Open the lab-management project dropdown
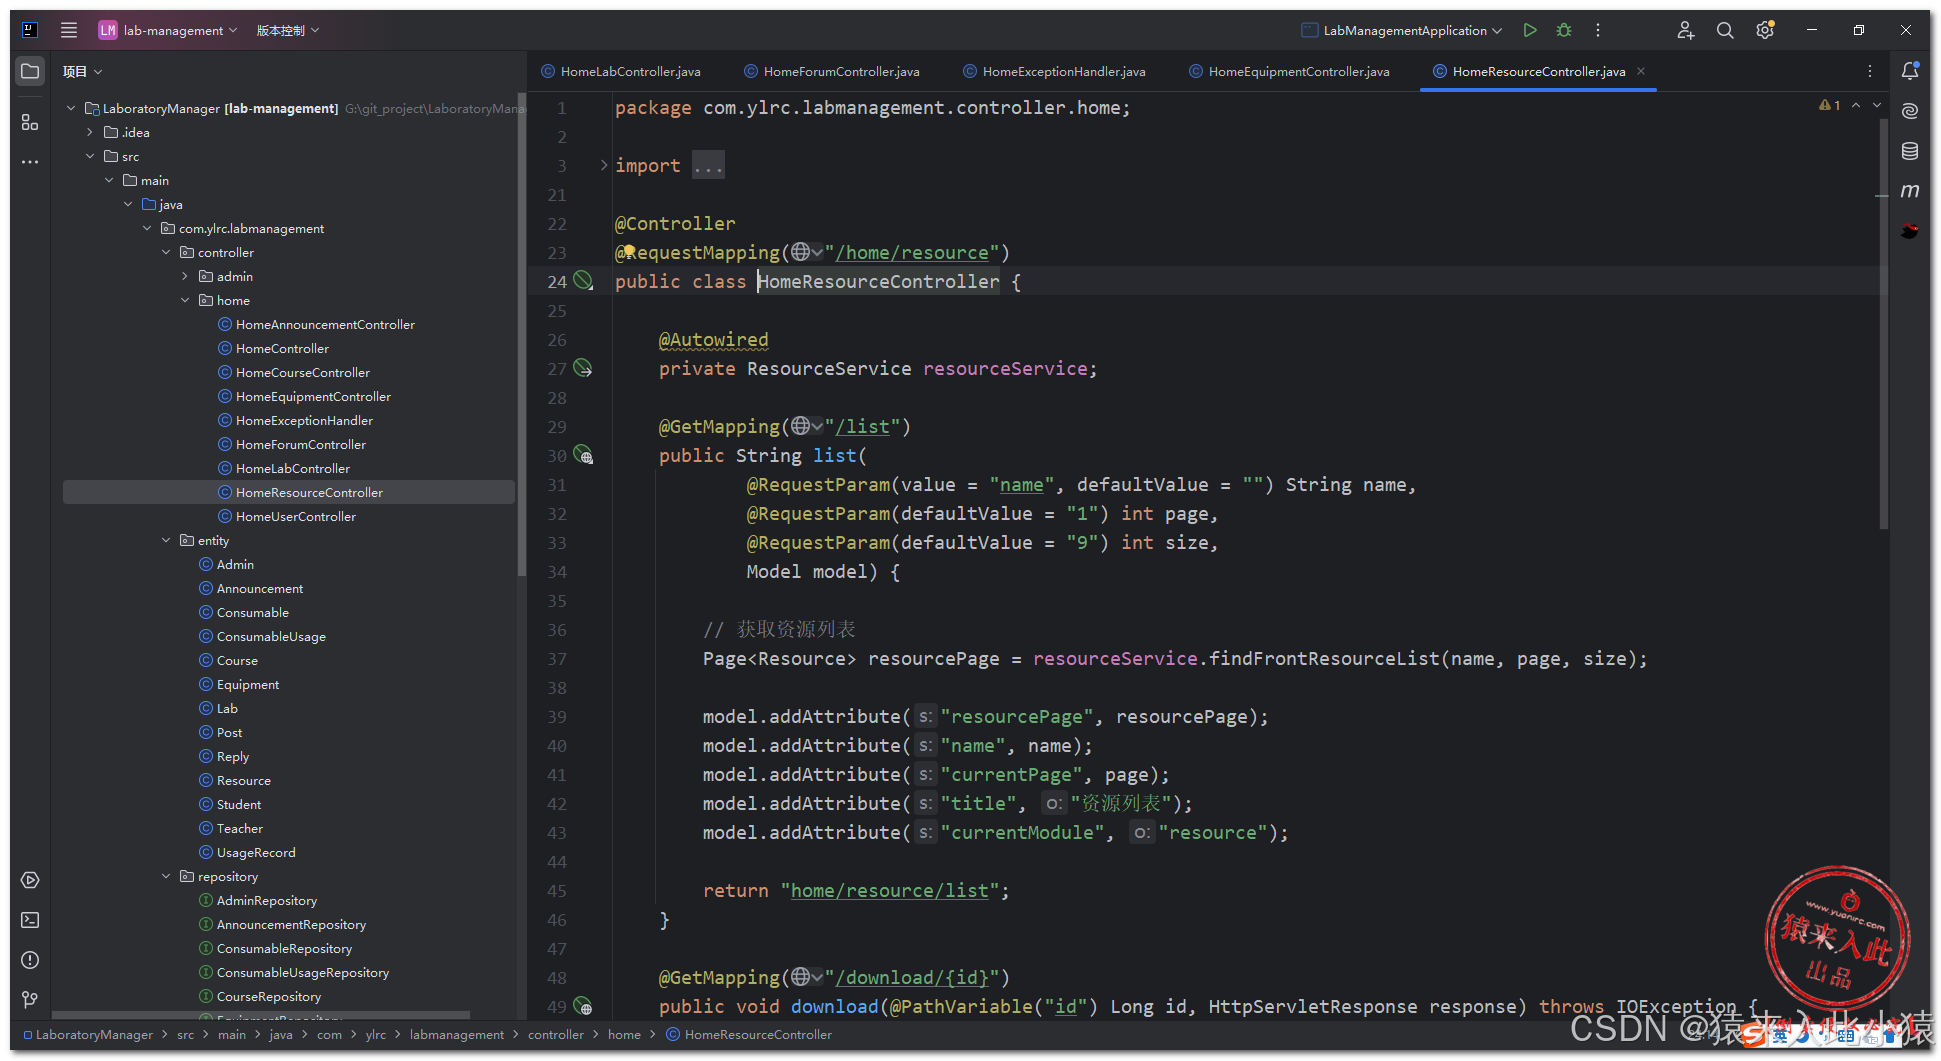The height and width of the screenshot is (1061, 1941). click(x=168, y=30)
